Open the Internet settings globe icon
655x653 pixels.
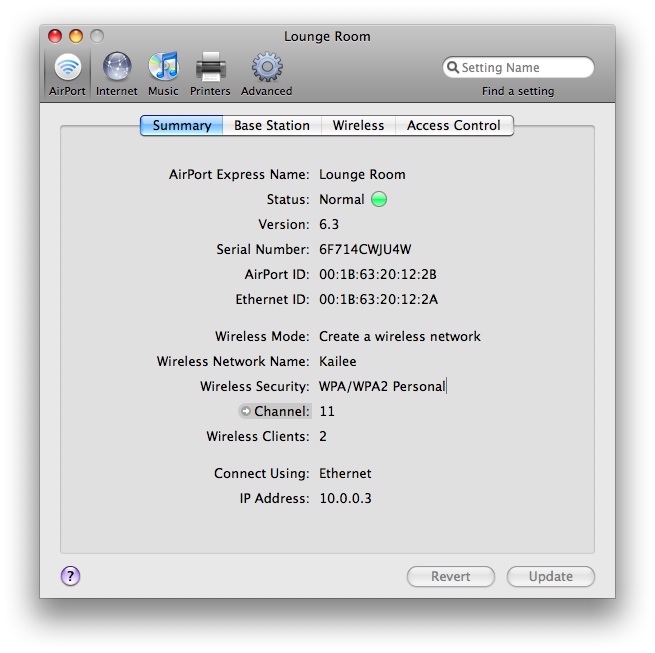pyautogui.click(x=117, y=67)
